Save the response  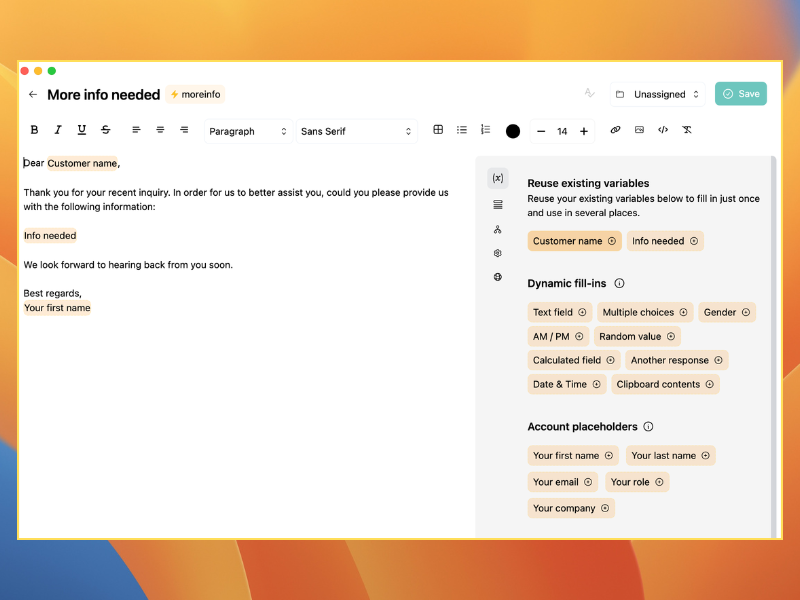click(x=741, y=94)
